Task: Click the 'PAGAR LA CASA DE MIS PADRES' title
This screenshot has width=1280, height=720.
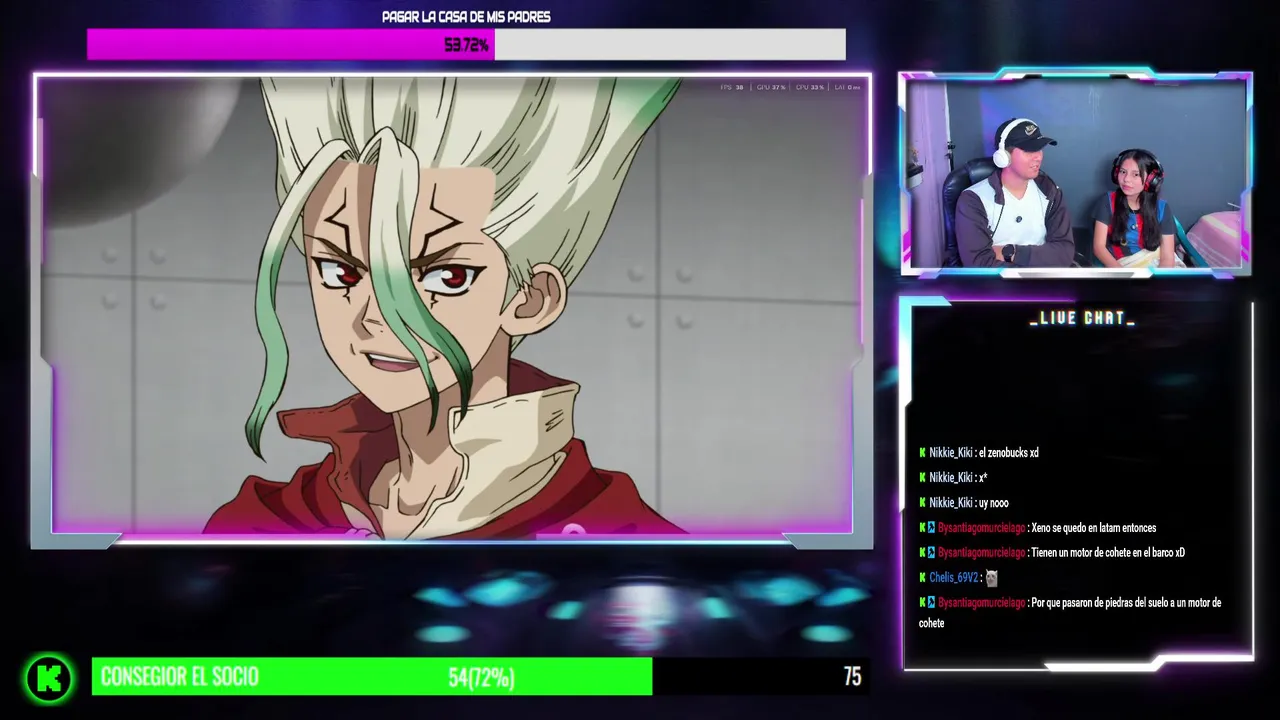Action: tap(466, 17)
